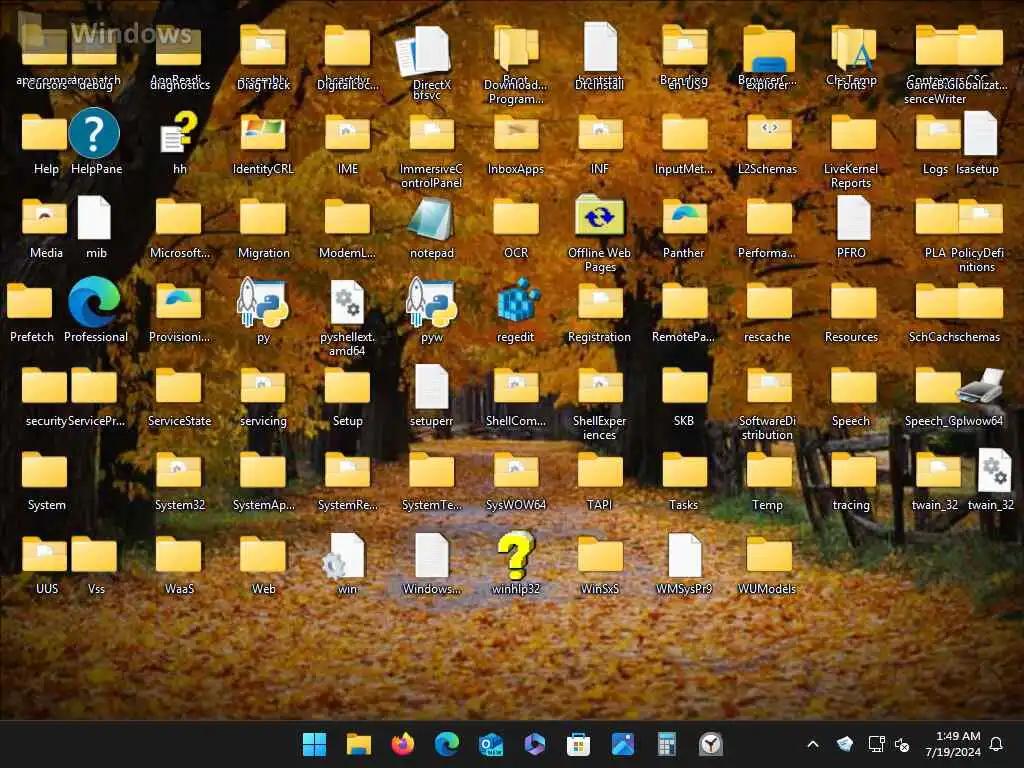Open File Explorer from the taskbar
Viewport: 1024px width, 768px height.
pyautogui.click(x=359, y=744)
